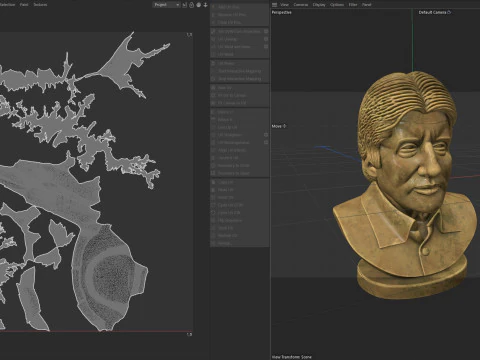Open the Project dropdown in UV editor
Viewport: 480px width, 360px height.
[166, 5]
